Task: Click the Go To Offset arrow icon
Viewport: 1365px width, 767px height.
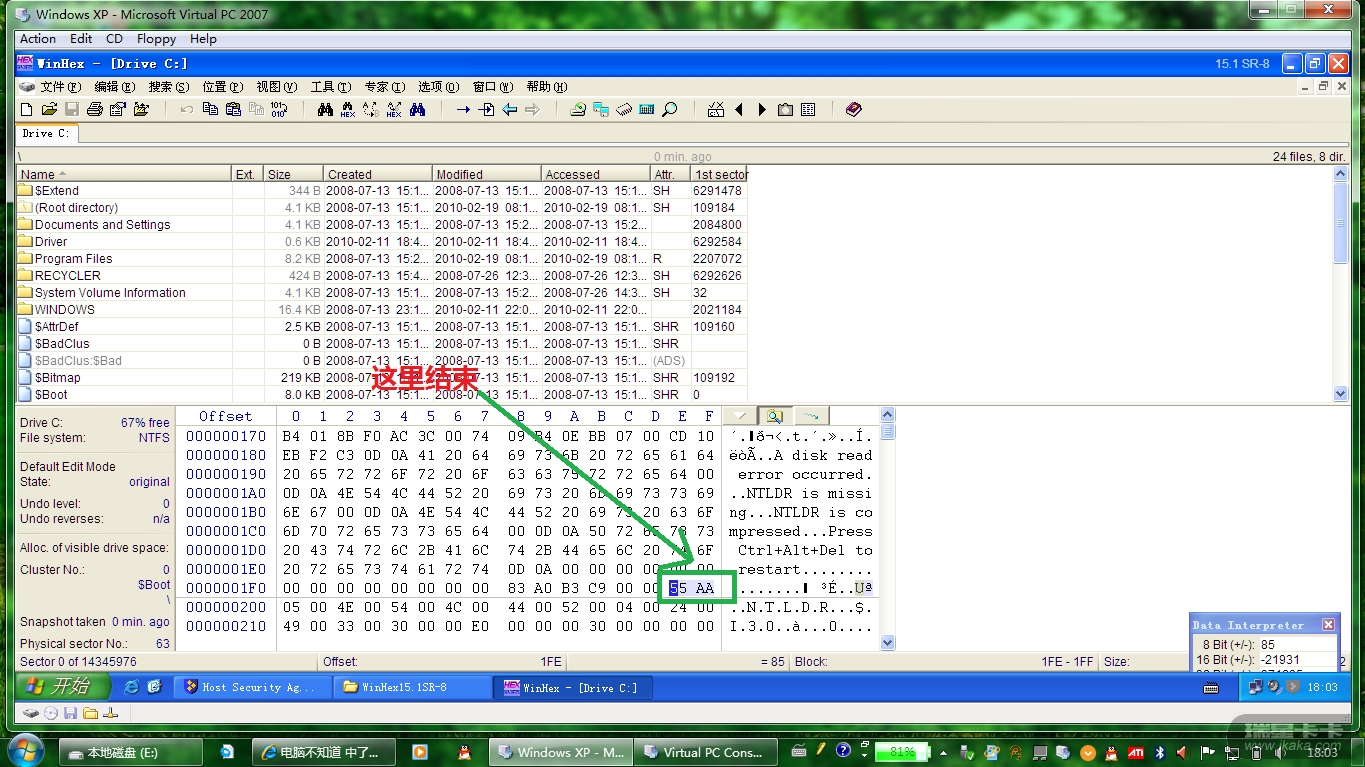Action: (x=463, y=109)
